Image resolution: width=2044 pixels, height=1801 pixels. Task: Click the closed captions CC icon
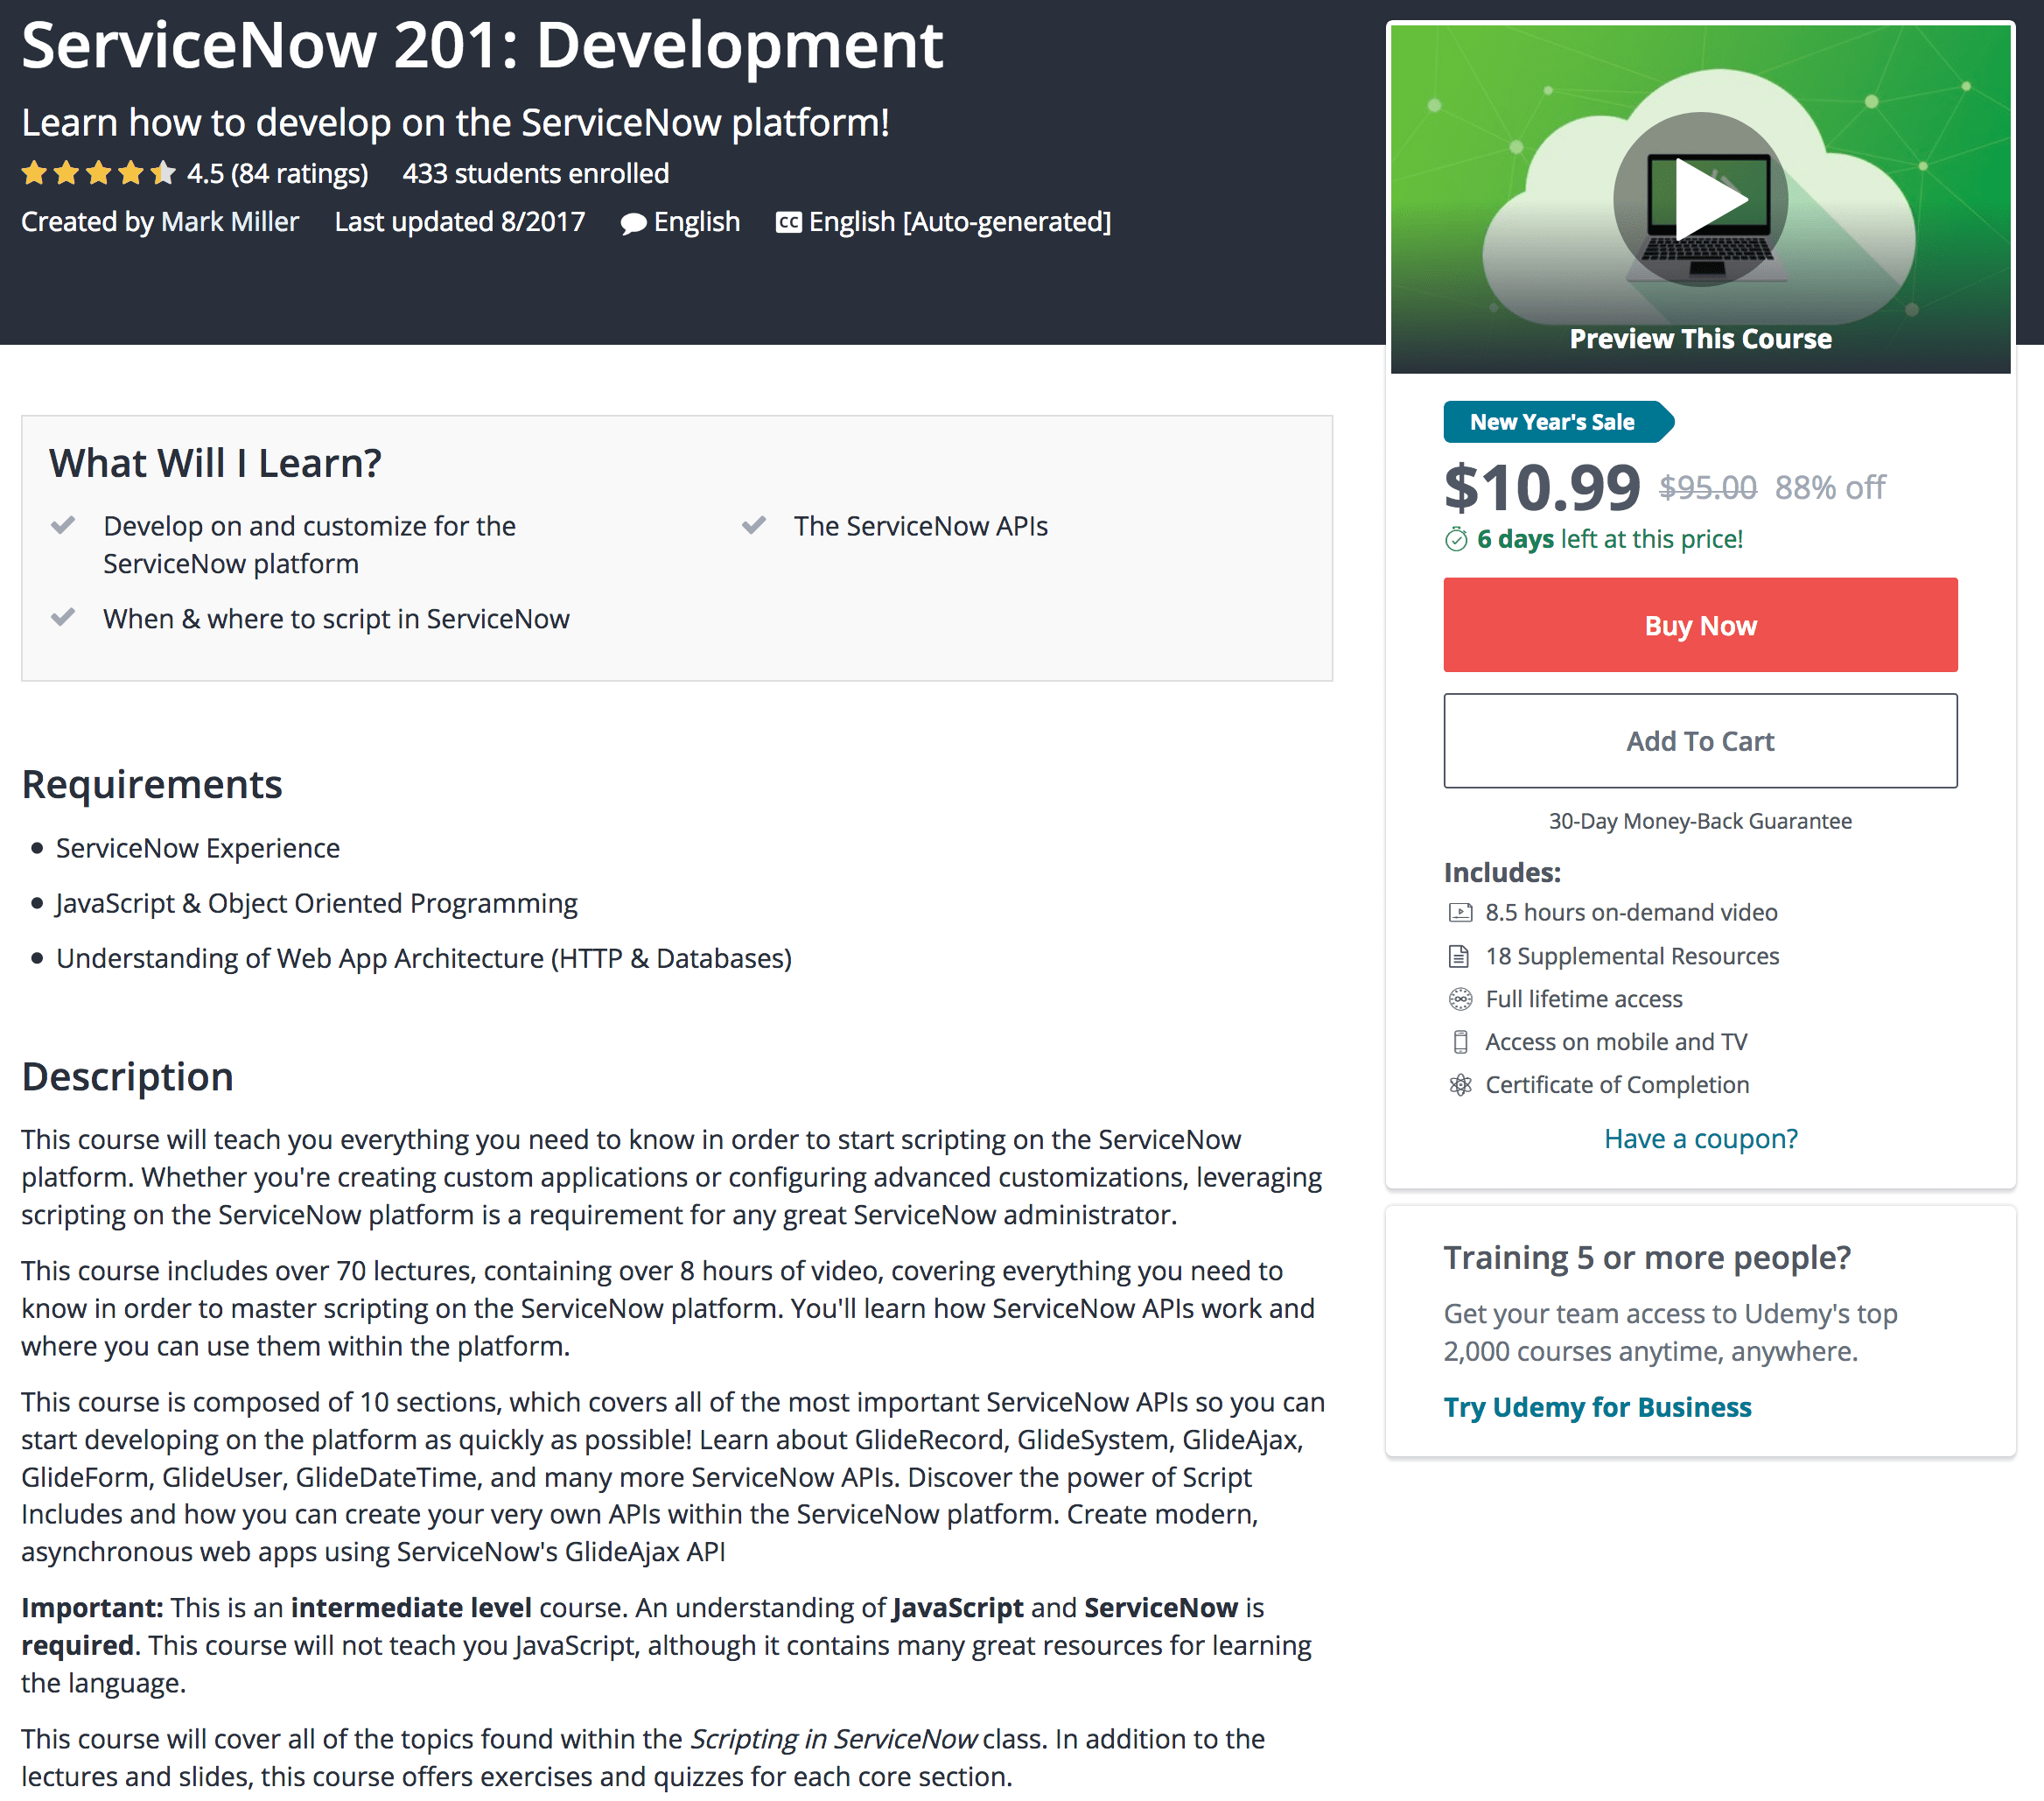pos(788,222)
